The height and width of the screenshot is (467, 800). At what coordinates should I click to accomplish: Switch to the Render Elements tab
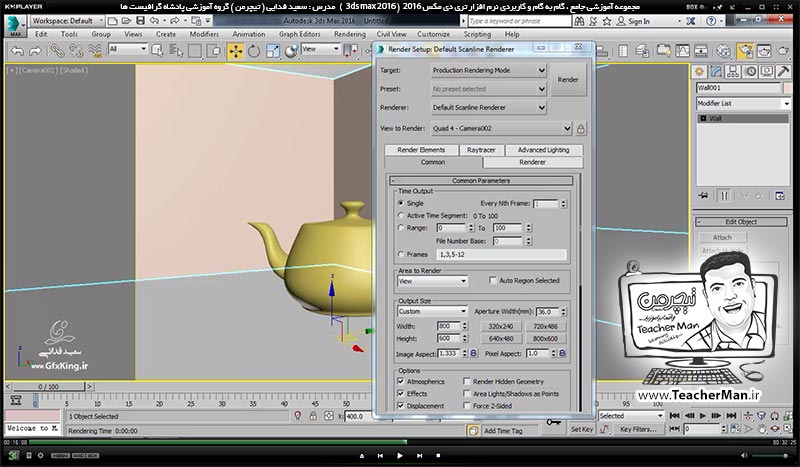pos(421,150)
